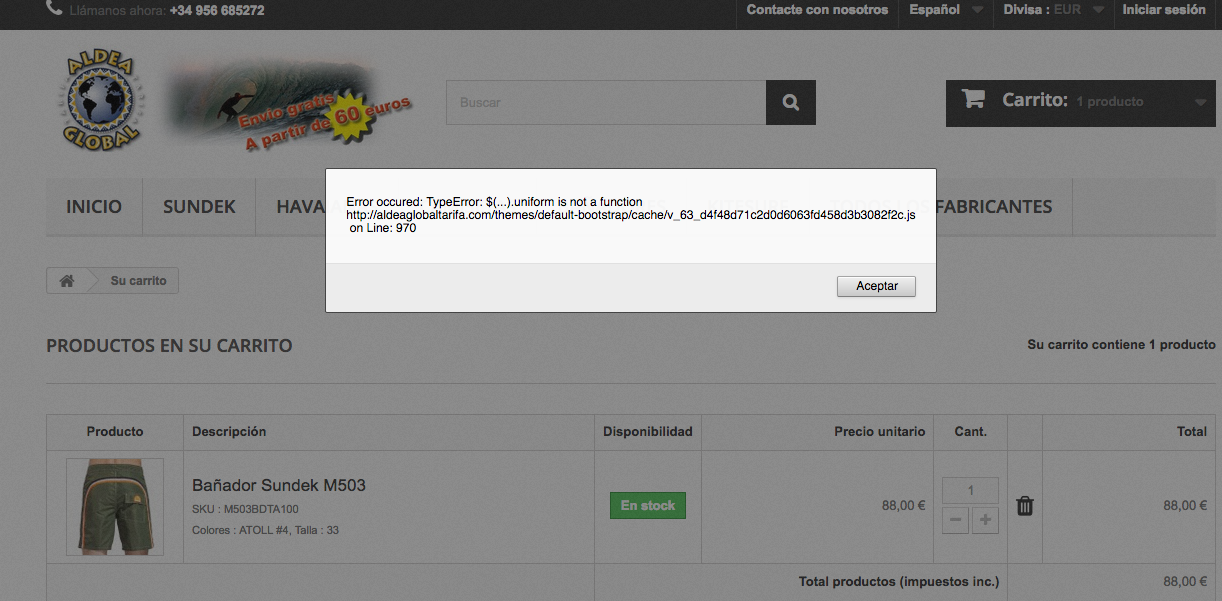Image resolution: width=1222 pixels, height=601 pixels.
Task: Click Su carrito contiene 1 producto text
Action: click(x=1121, y=344)
